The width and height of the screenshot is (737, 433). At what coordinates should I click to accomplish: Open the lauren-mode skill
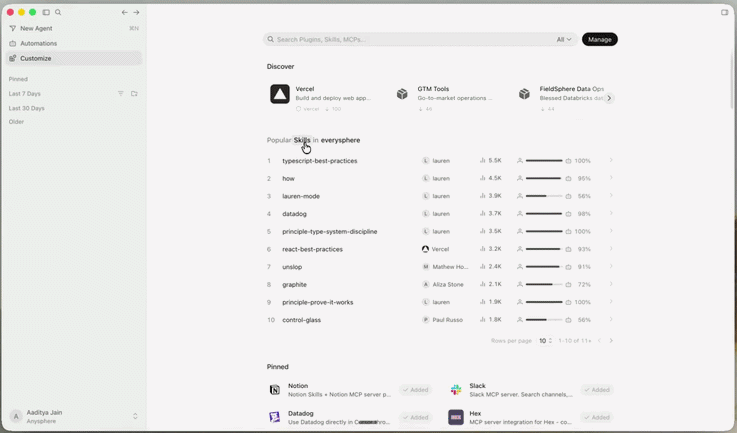[x=301, y=196]
